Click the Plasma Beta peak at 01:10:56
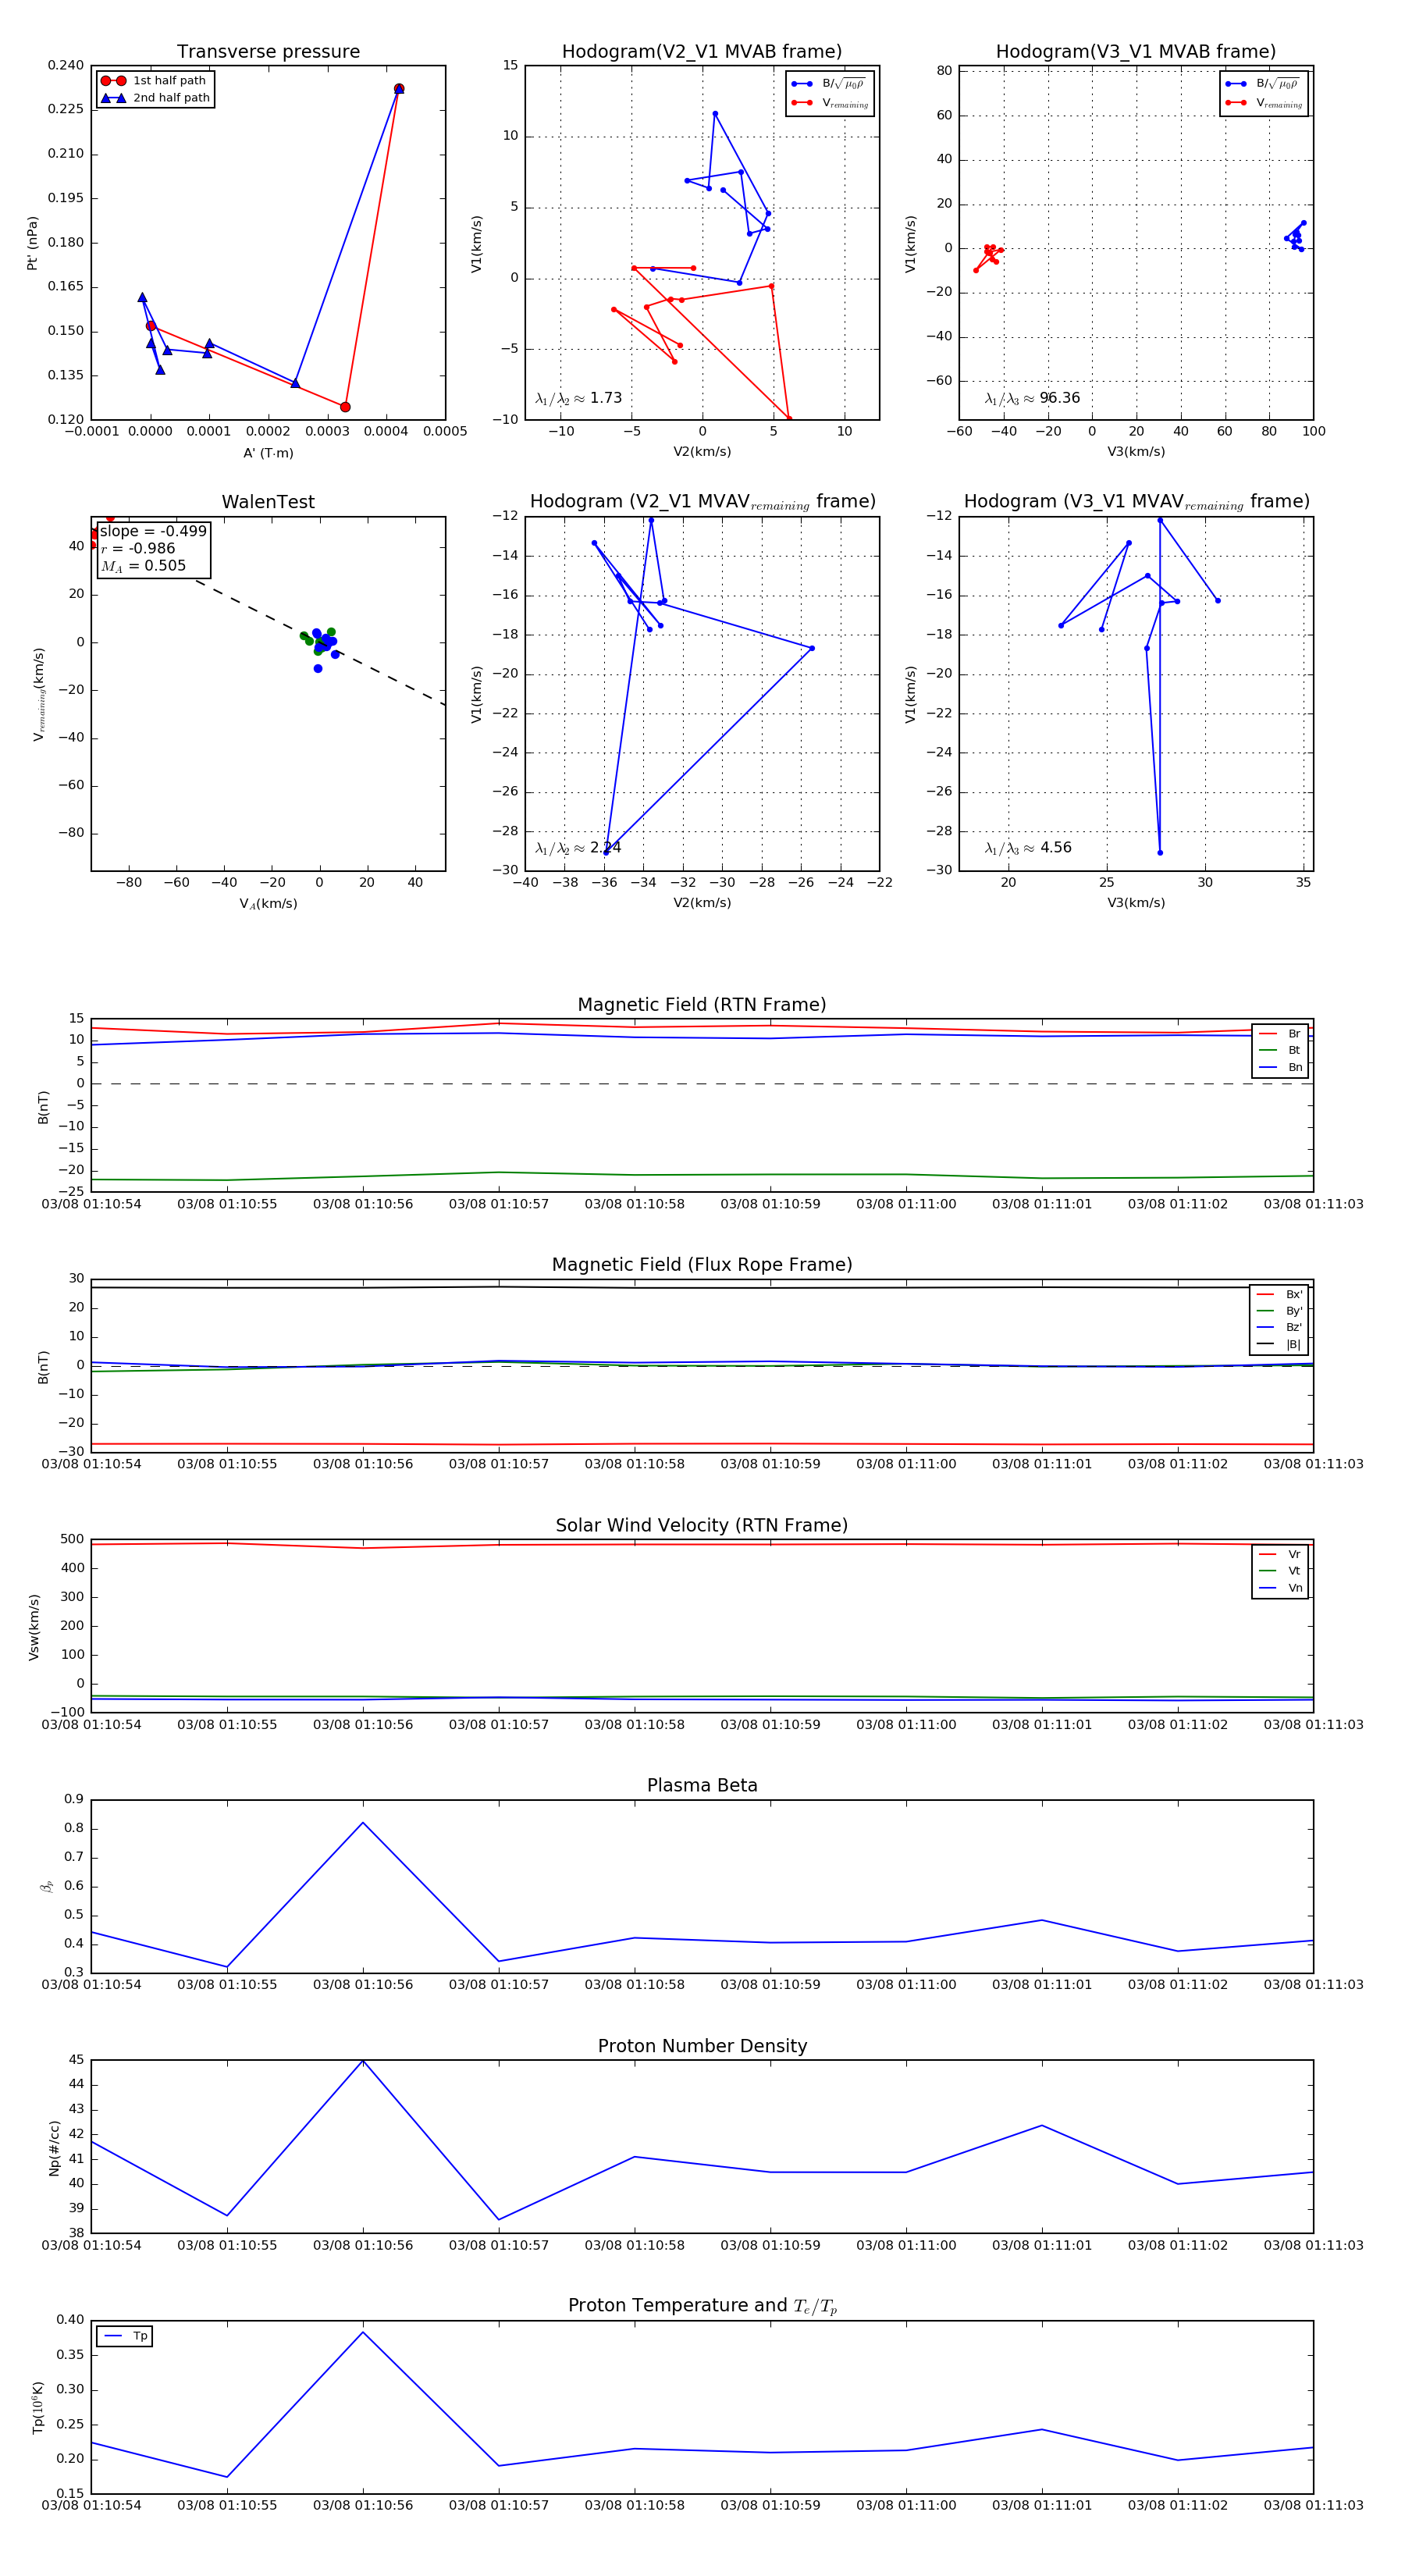This screenshot has height=2576, width=1405. pos(363,1822)
